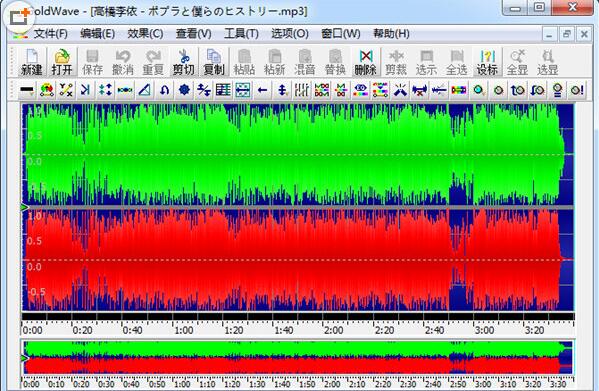Delete the selection with 删除
599x391 pixels.
(366, 62)
